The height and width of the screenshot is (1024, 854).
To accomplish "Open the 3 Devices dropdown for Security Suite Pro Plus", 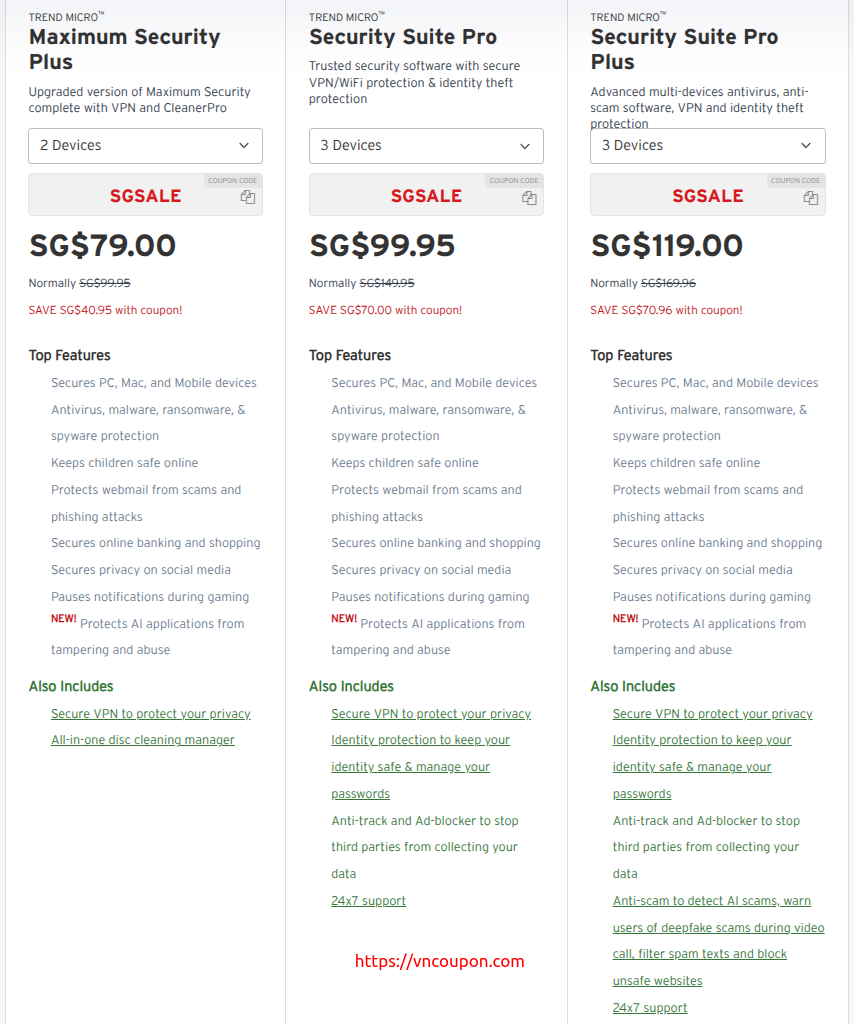I will [x=708, y=146].
